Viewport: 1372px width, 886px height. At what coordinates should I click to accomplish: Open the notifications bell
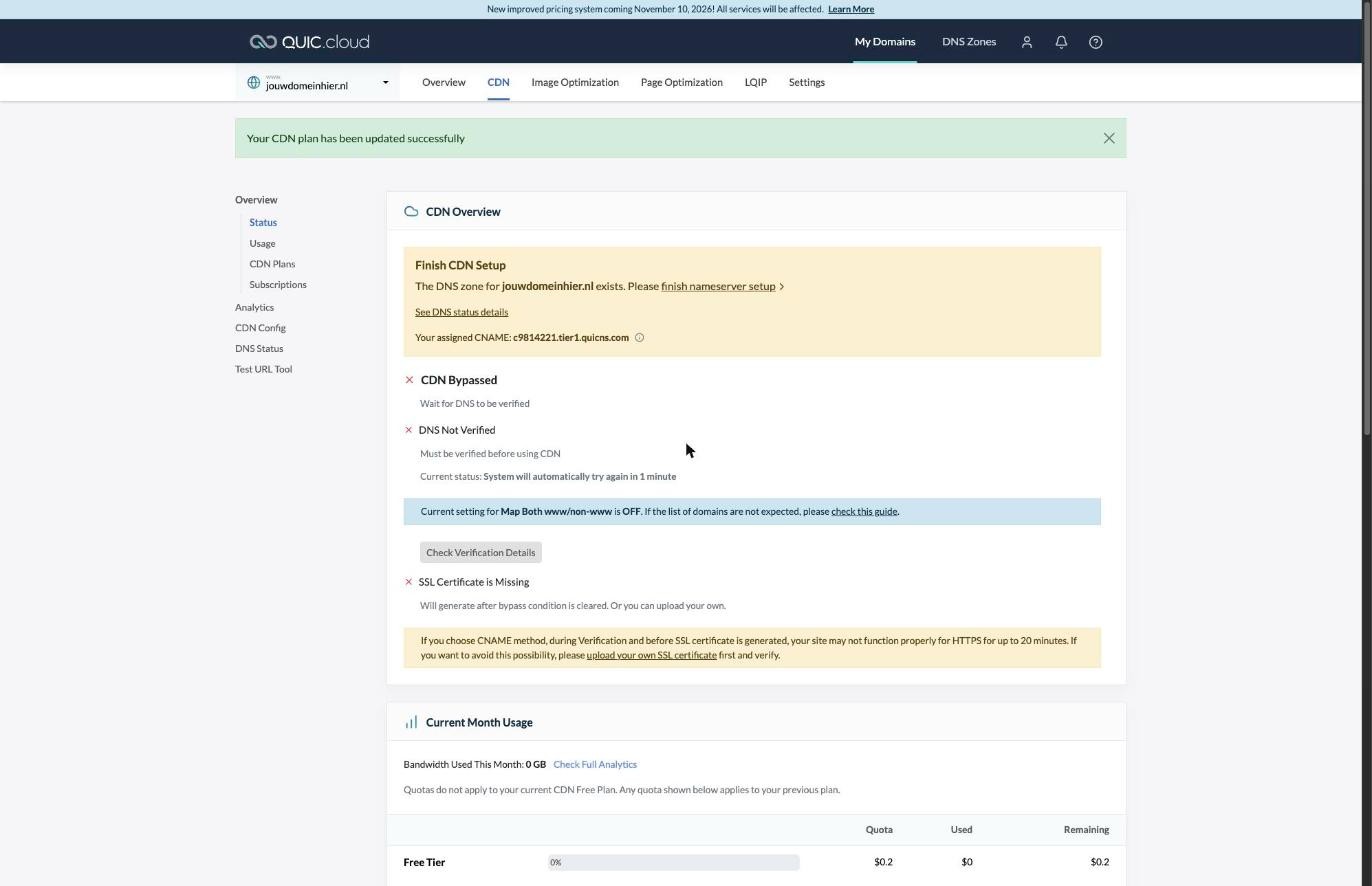click(1061, 42)
